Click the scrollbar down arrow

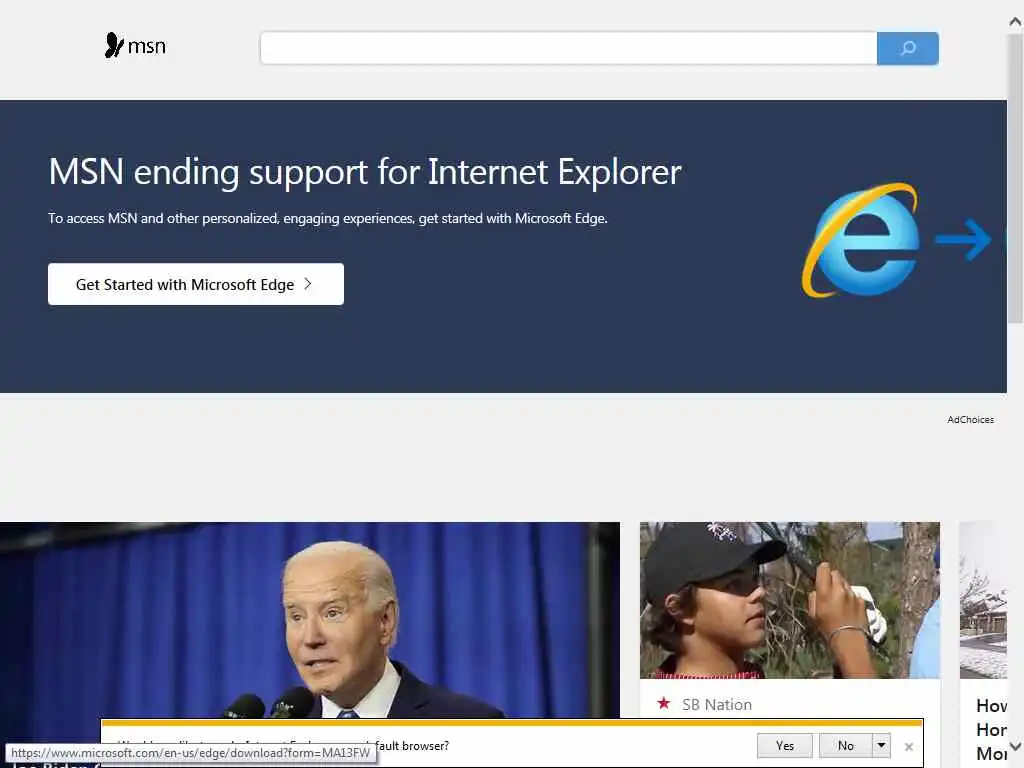(1016, 746)
